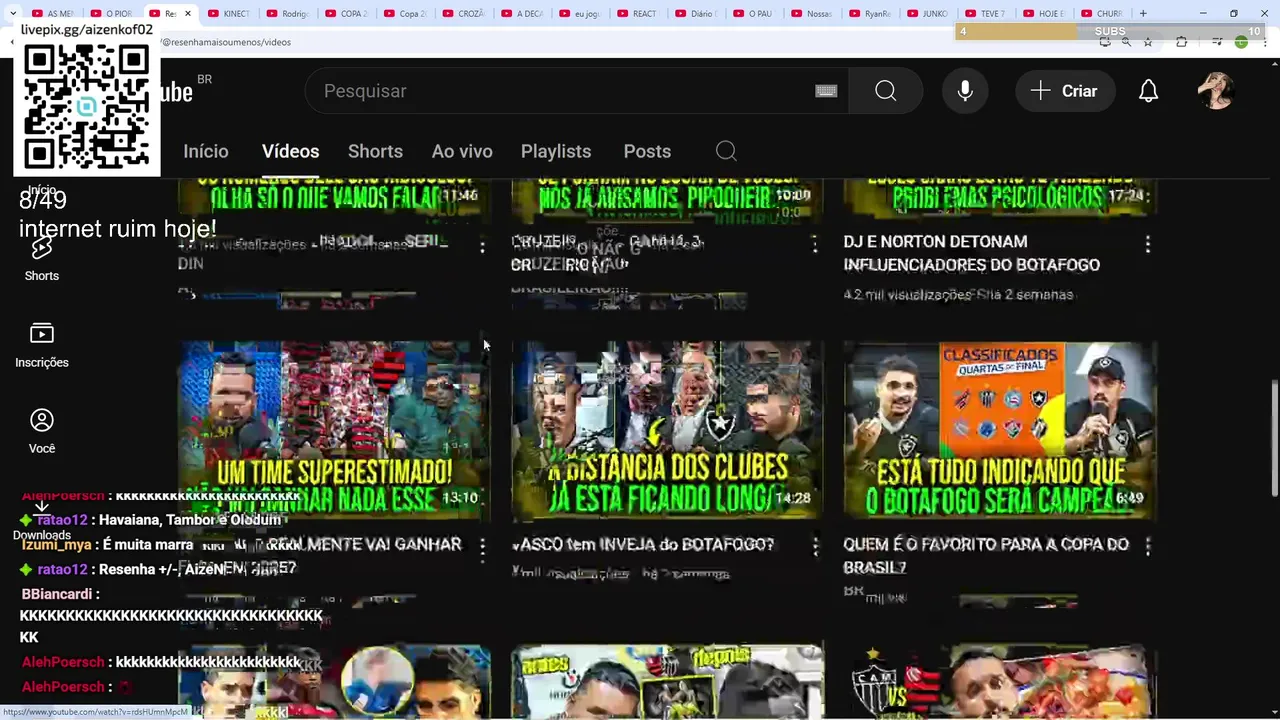The width and height of the screenshot is (1280, 720).
Task: Click the page vertical scrollbar thumb
Action: point(1273,437)
